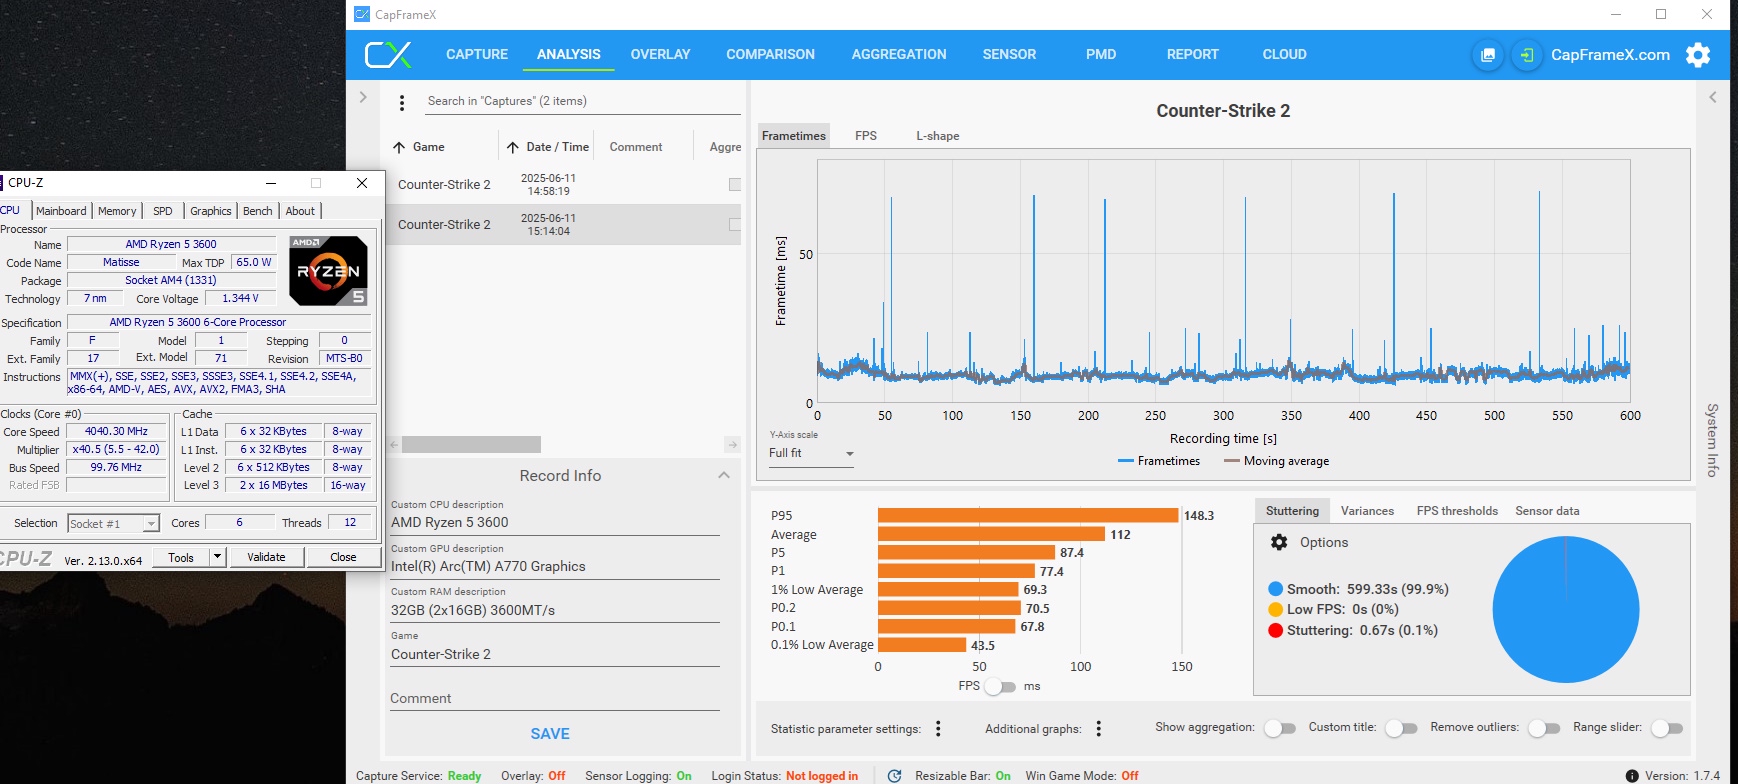Screen dimensions: 1738x784
Task: Open the OVERLAY tab
Action: [x=660, y=55]
